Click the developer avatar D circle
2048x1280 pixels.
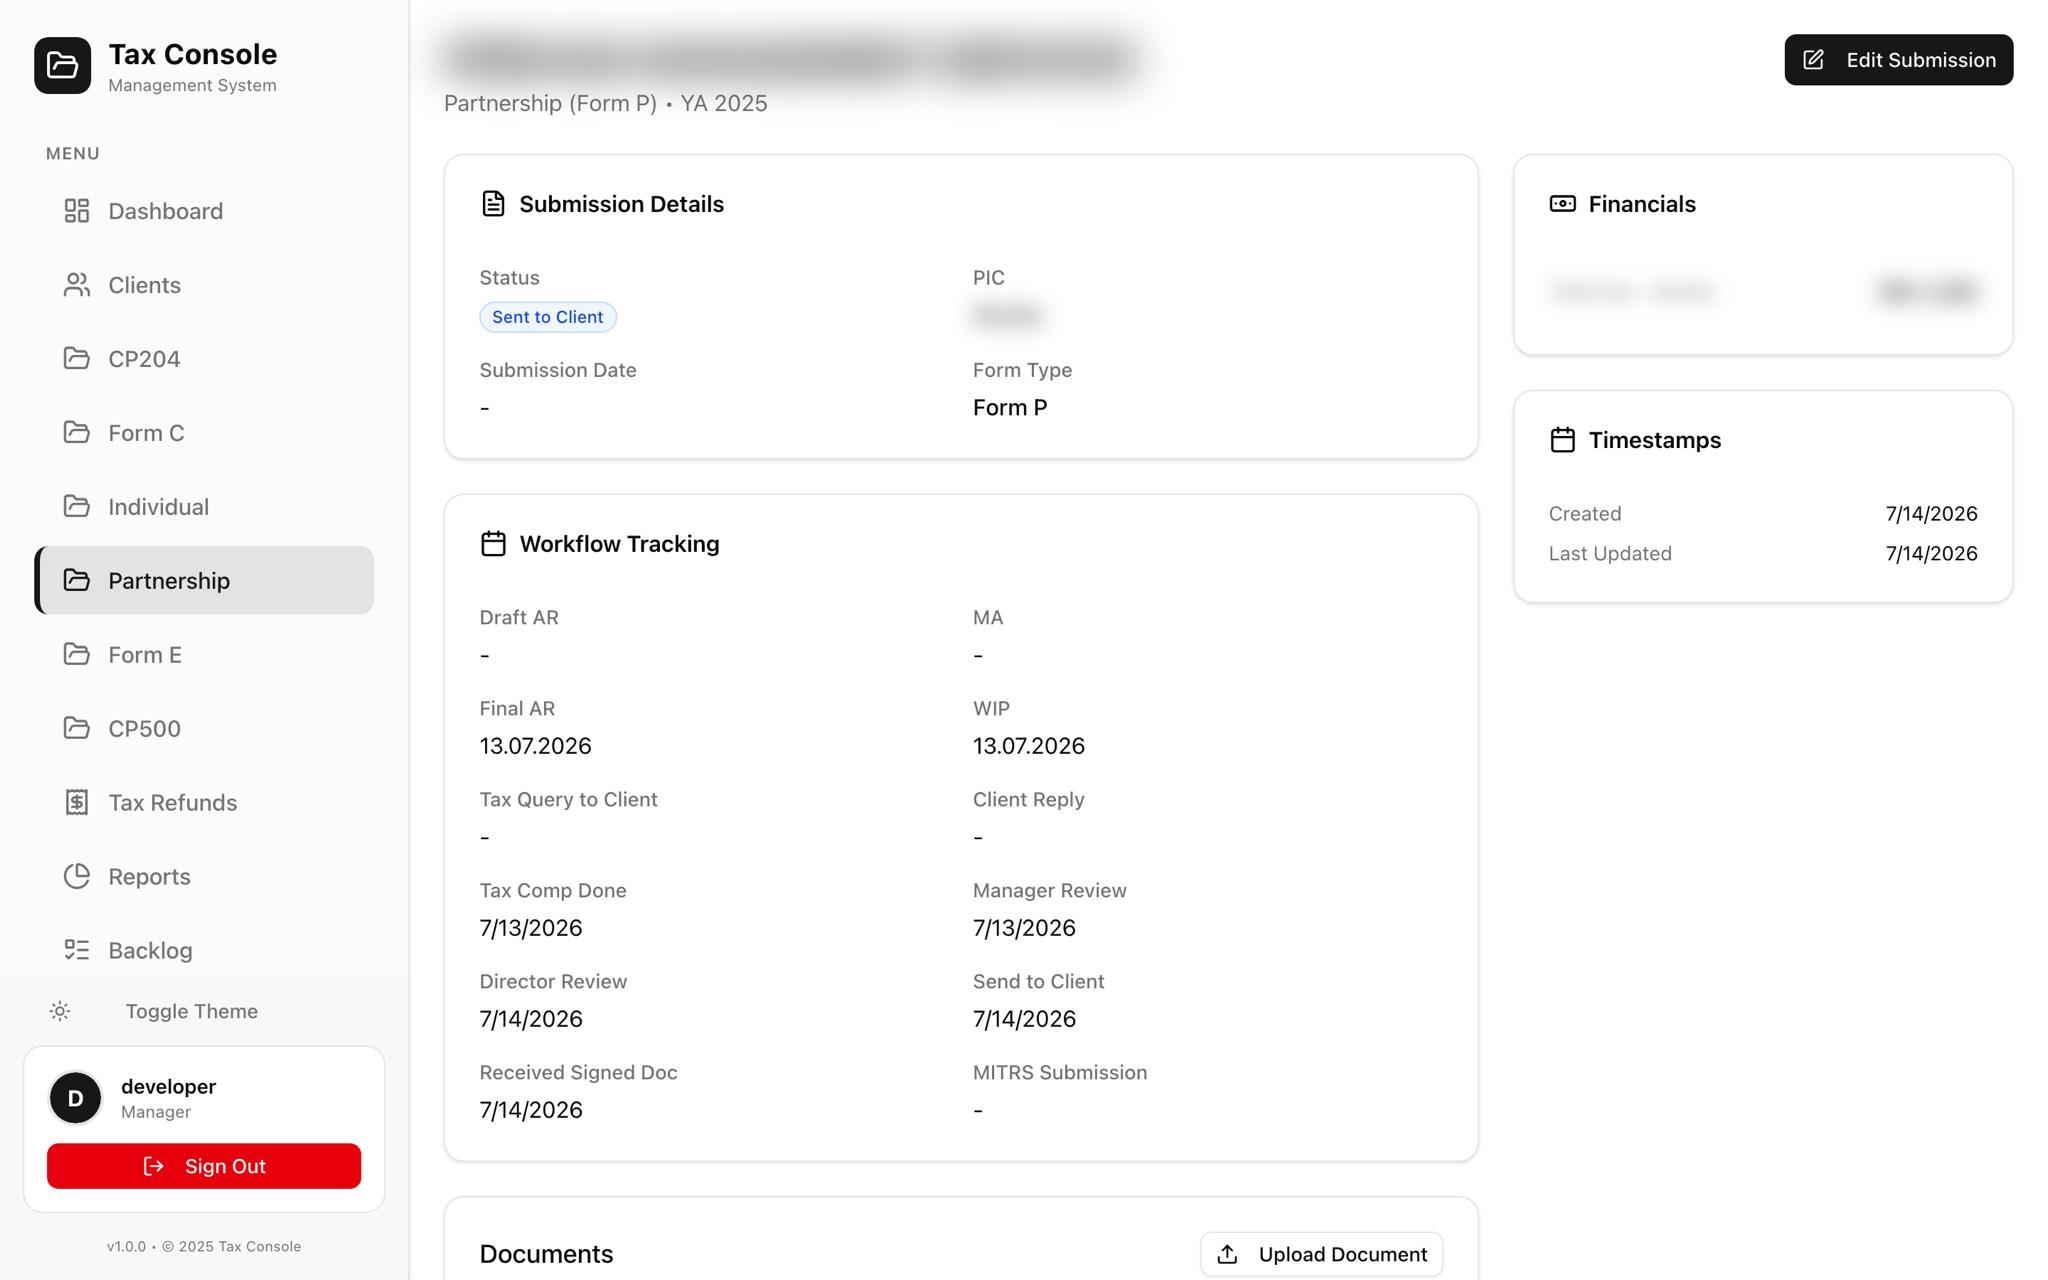click(x=75, y=1098)
